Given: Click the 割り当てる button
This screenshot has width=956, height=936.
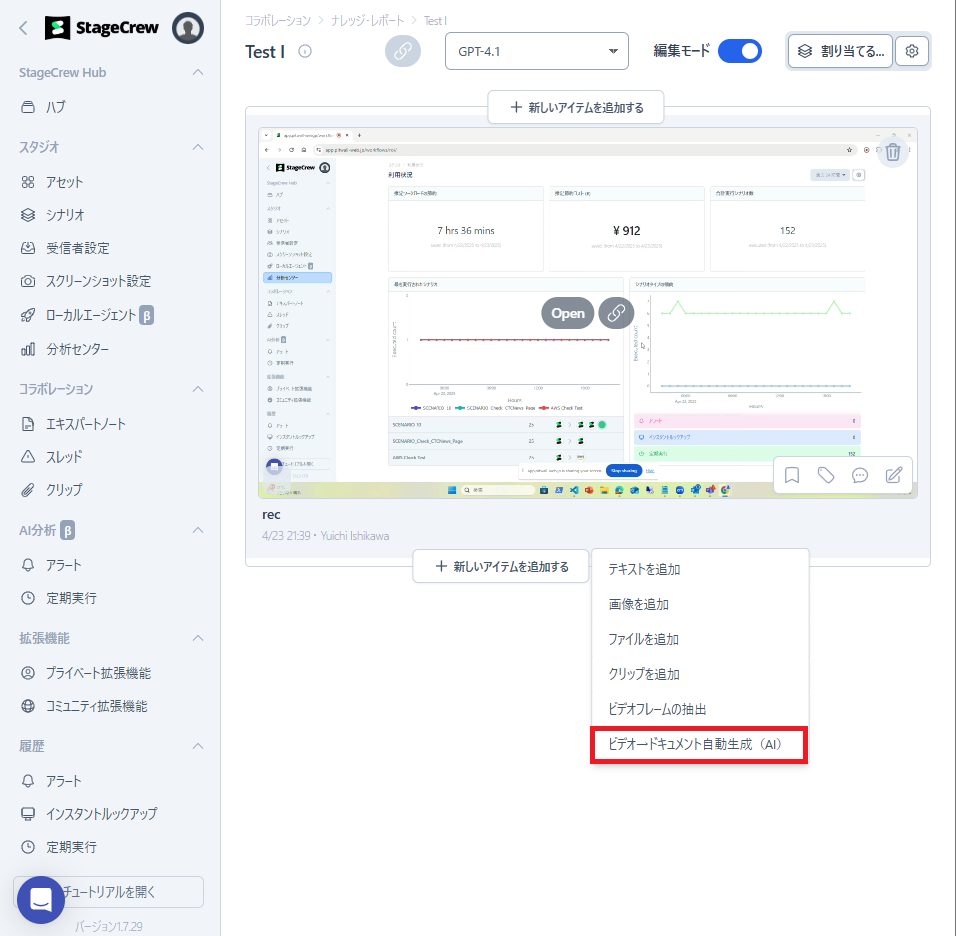Looking at the screenshot, I should click(x=840, y=51).
